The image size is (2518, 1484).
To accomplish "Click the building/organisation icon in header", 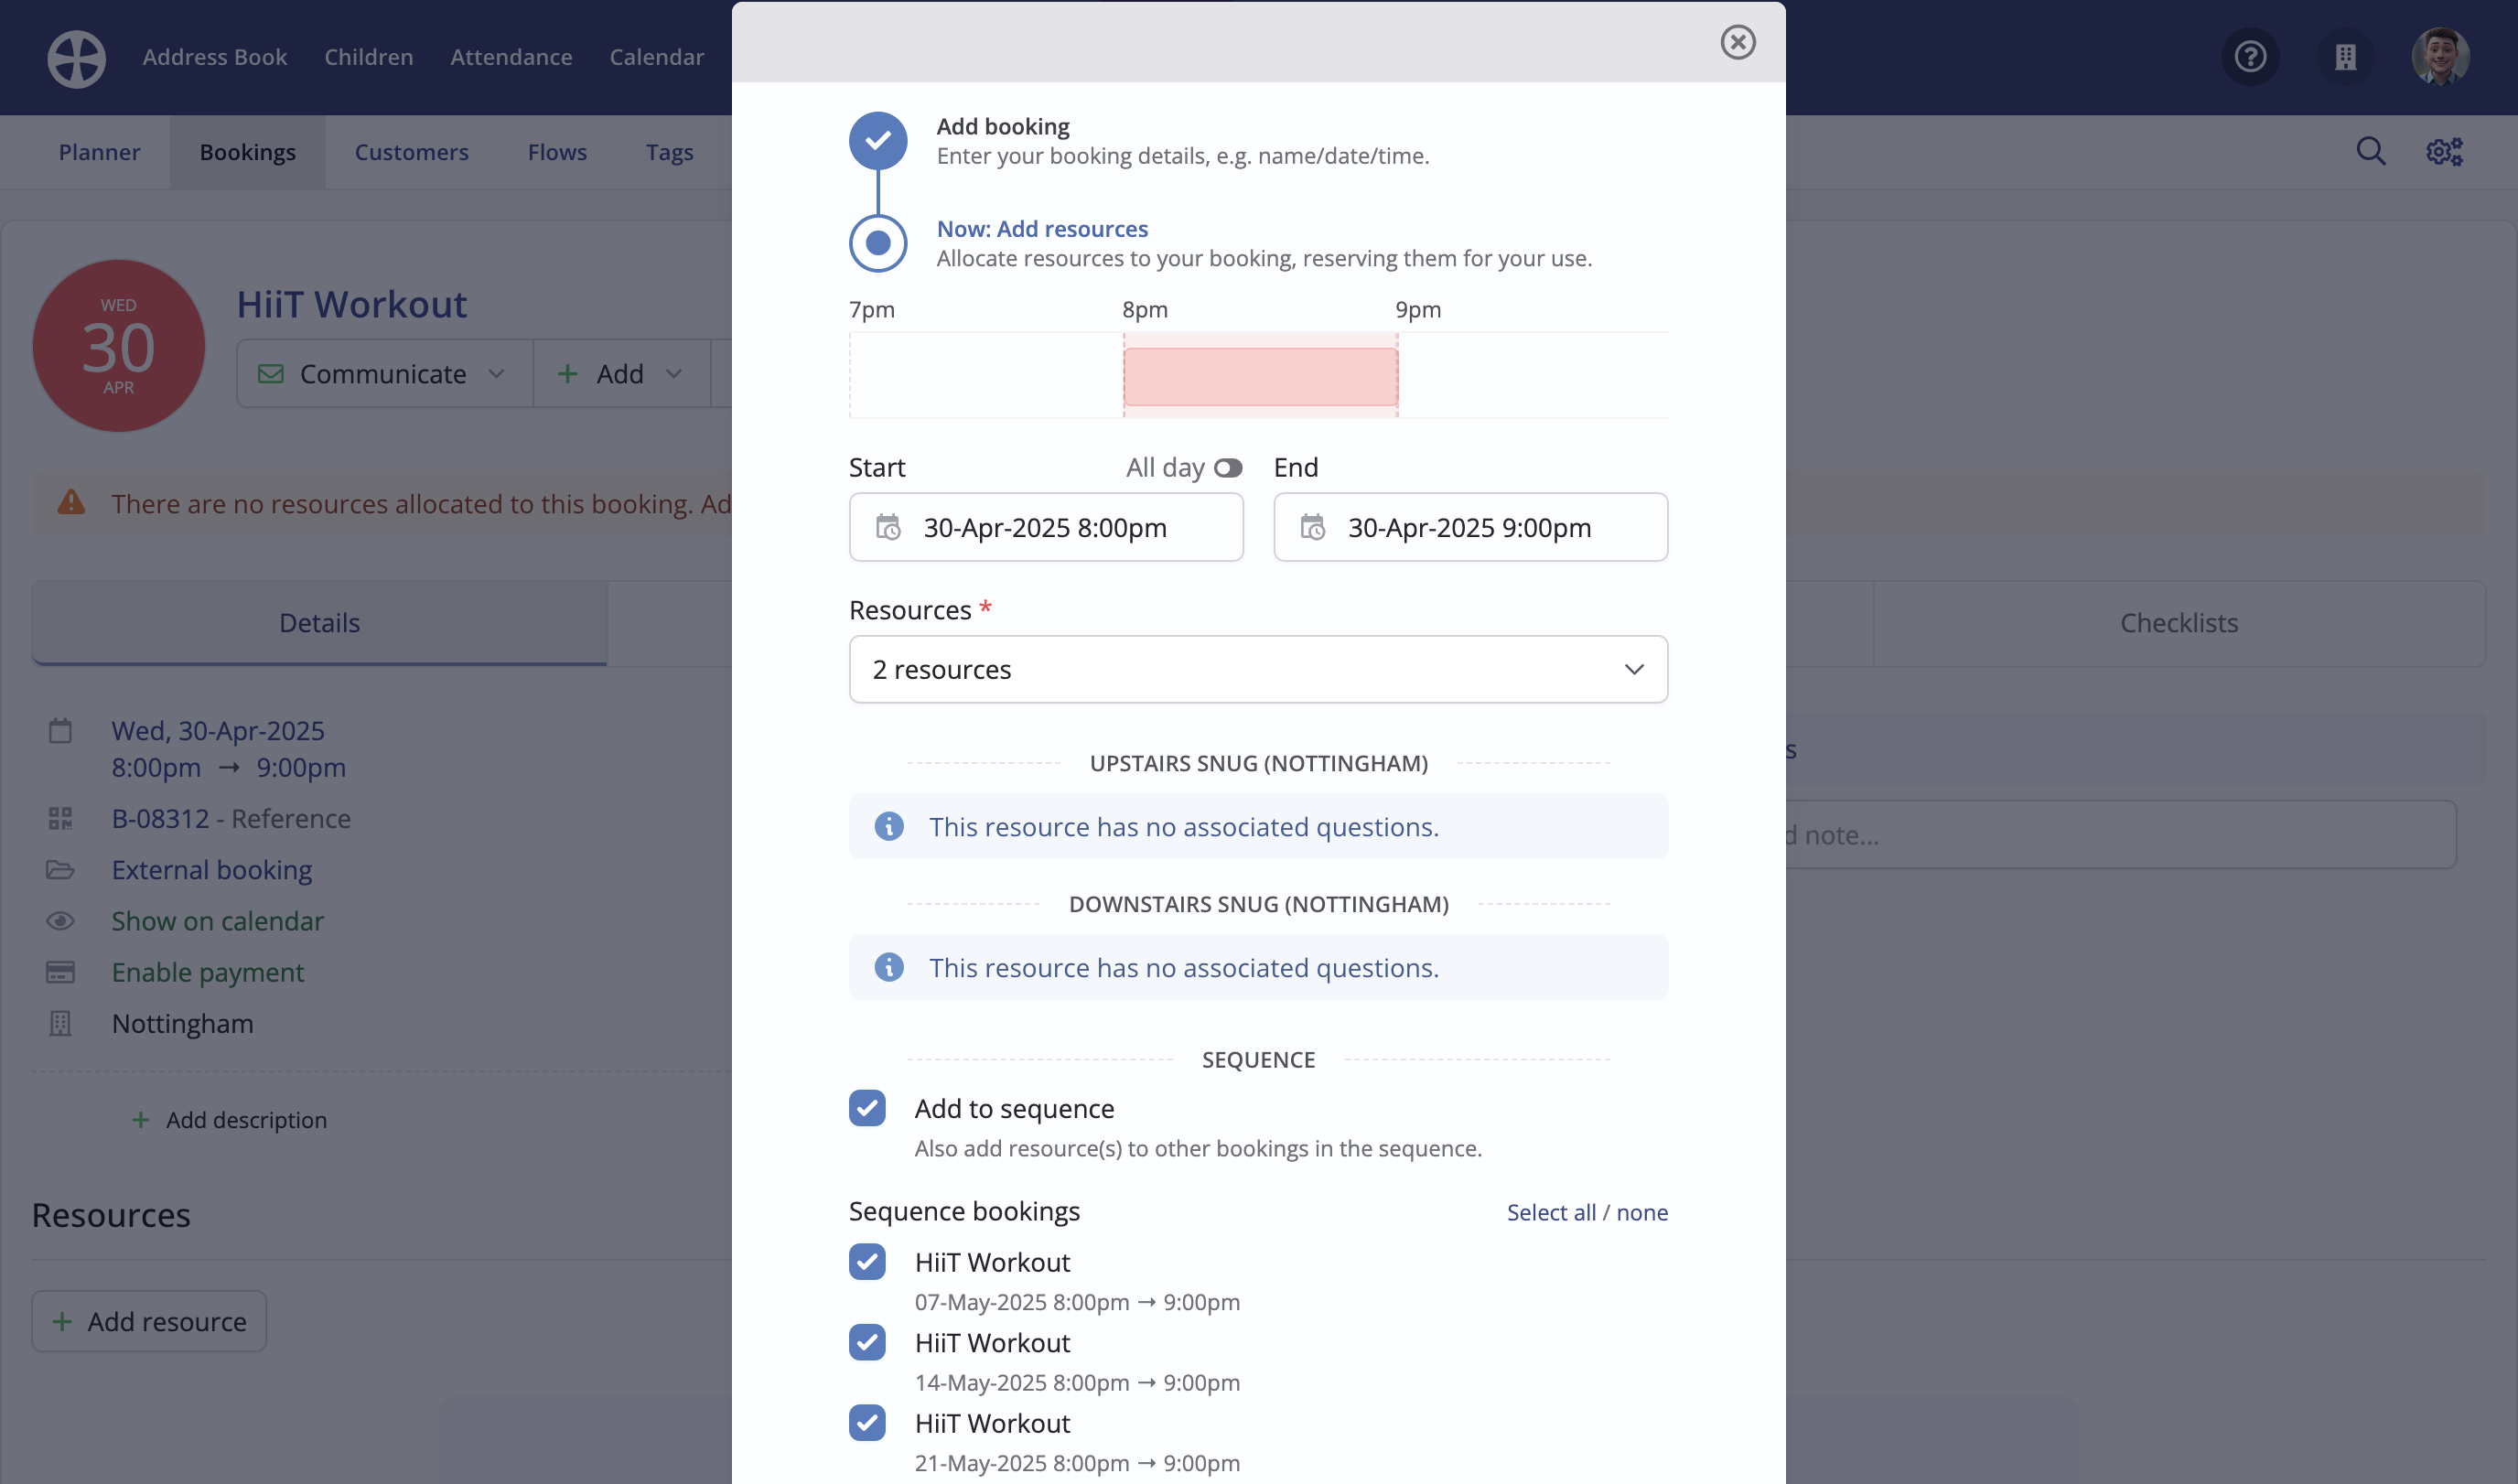I will pos(2345,57).
